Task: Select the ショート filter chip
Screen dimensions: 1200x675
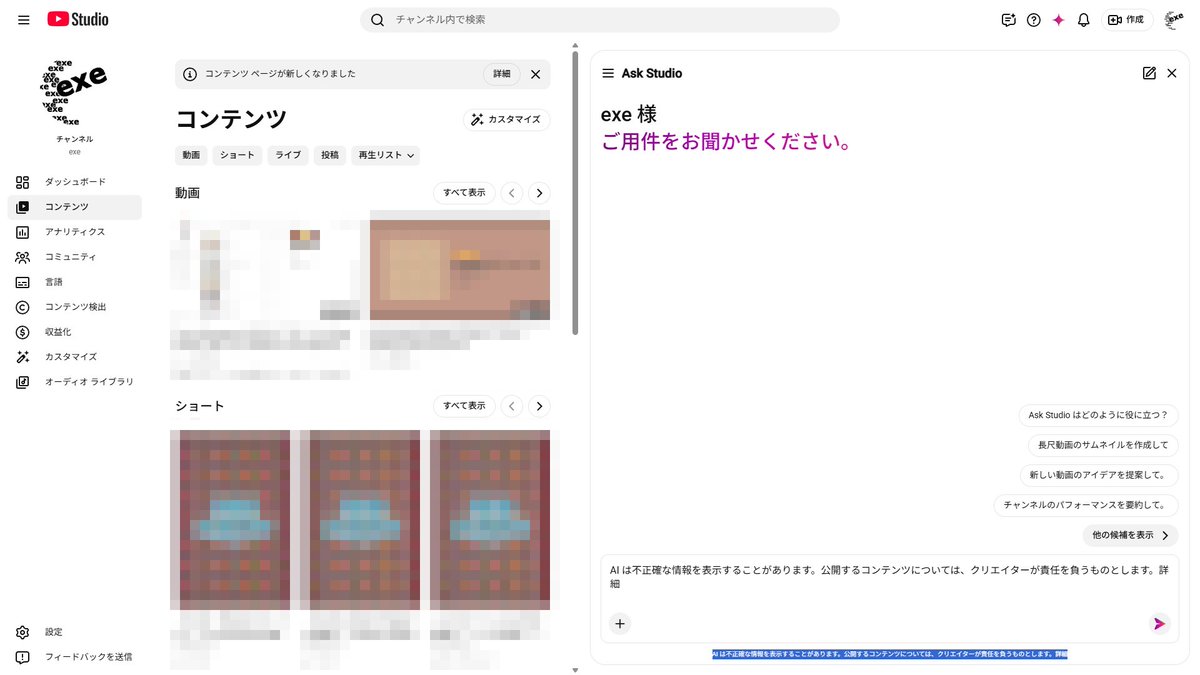Action: tap(237, 155)
